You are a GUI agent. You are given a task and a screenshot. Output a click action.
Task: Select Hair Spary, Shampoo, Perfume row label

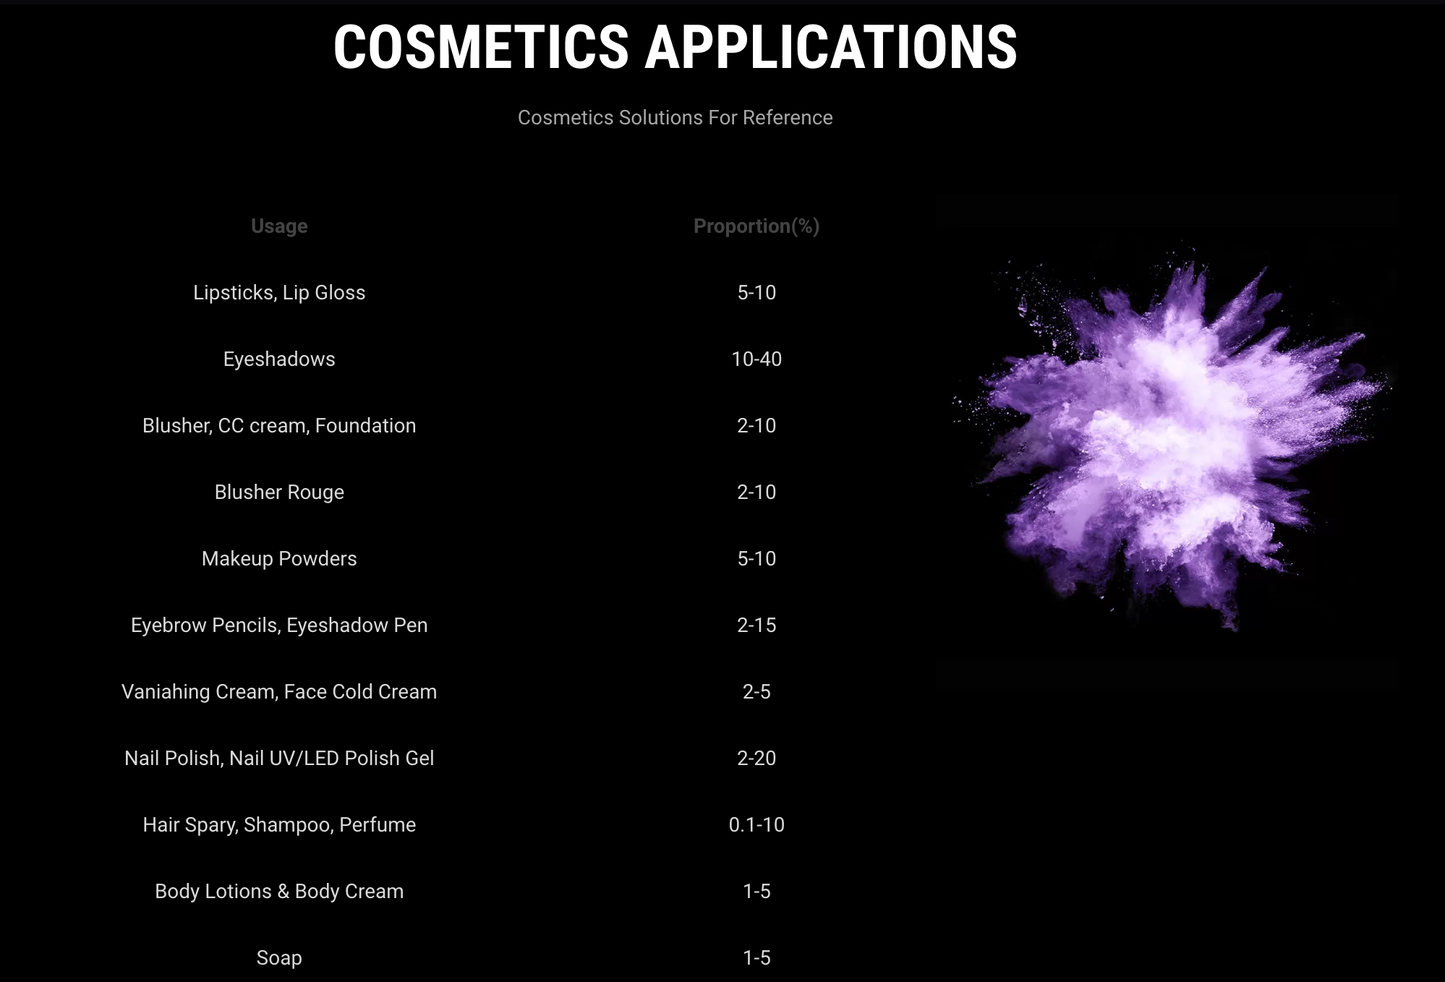pyautogui.click(x=279, y=825)
